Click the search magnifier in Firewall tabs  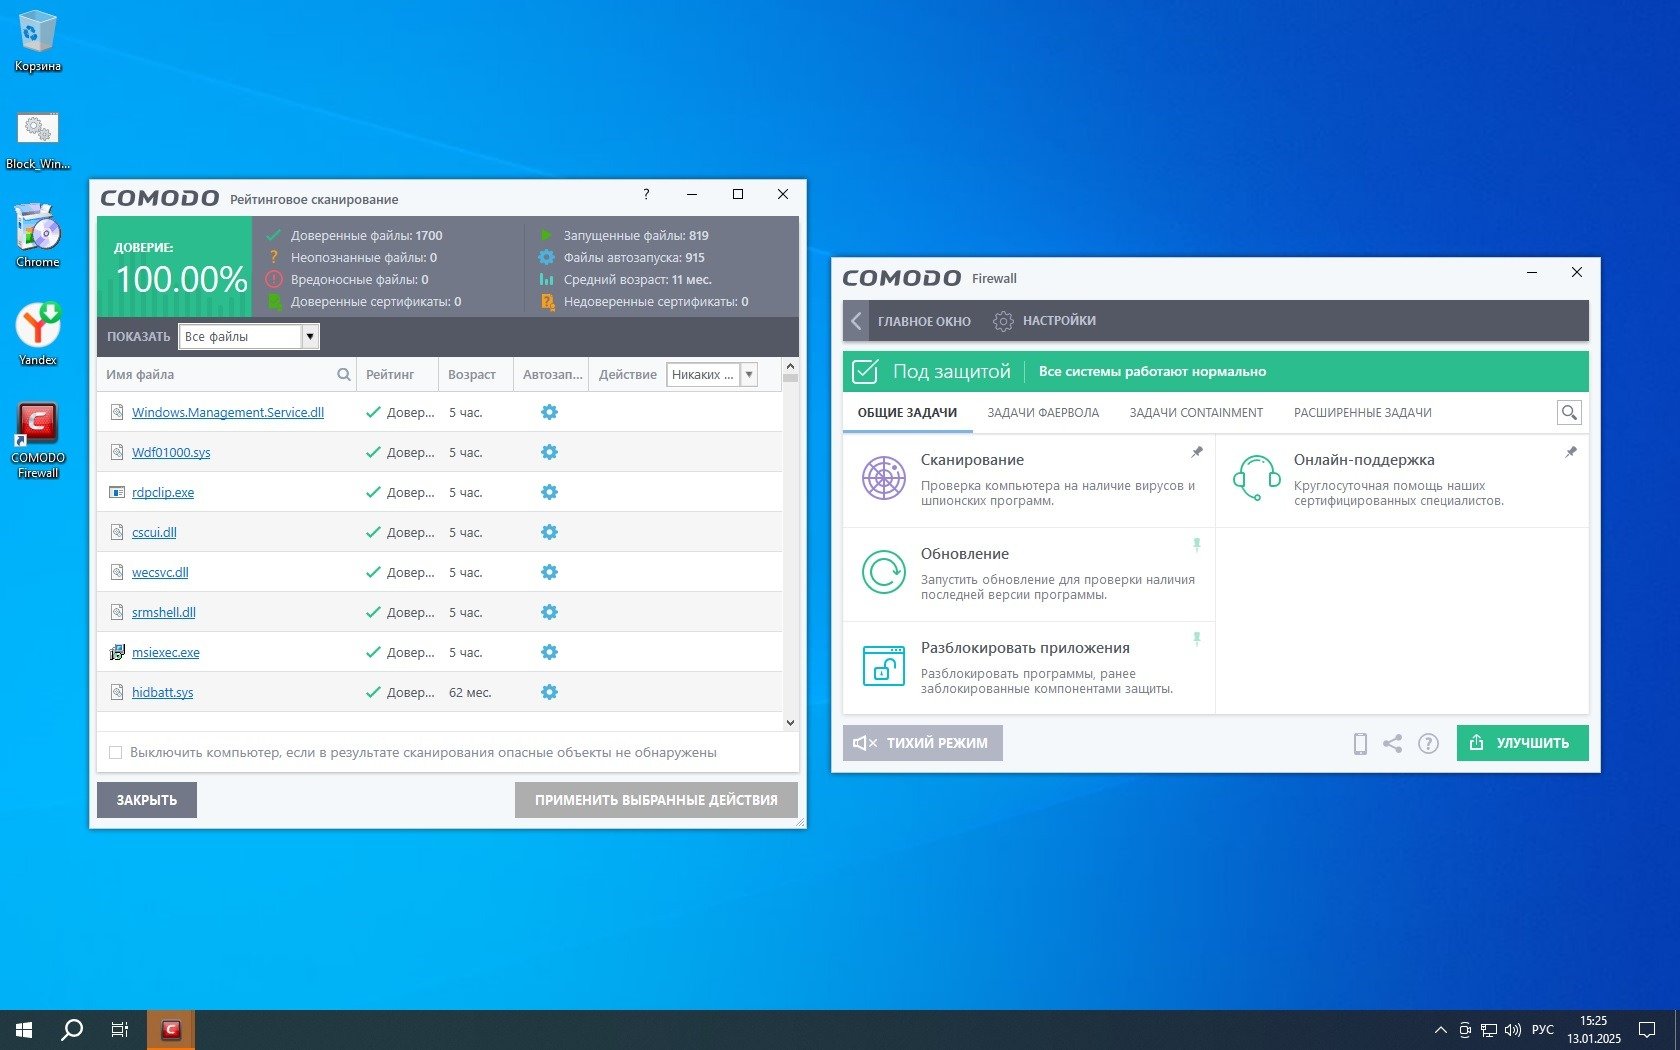pos(1569,412)
